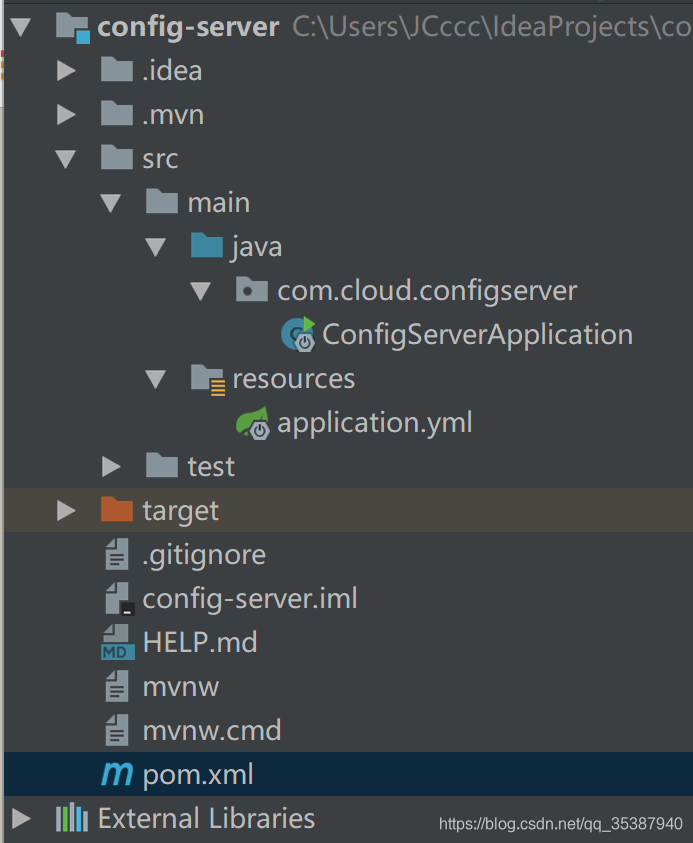Viewport: 693px width, 843px height.
Task: Expand the .idea folder
Action: [x=66, y=70]
